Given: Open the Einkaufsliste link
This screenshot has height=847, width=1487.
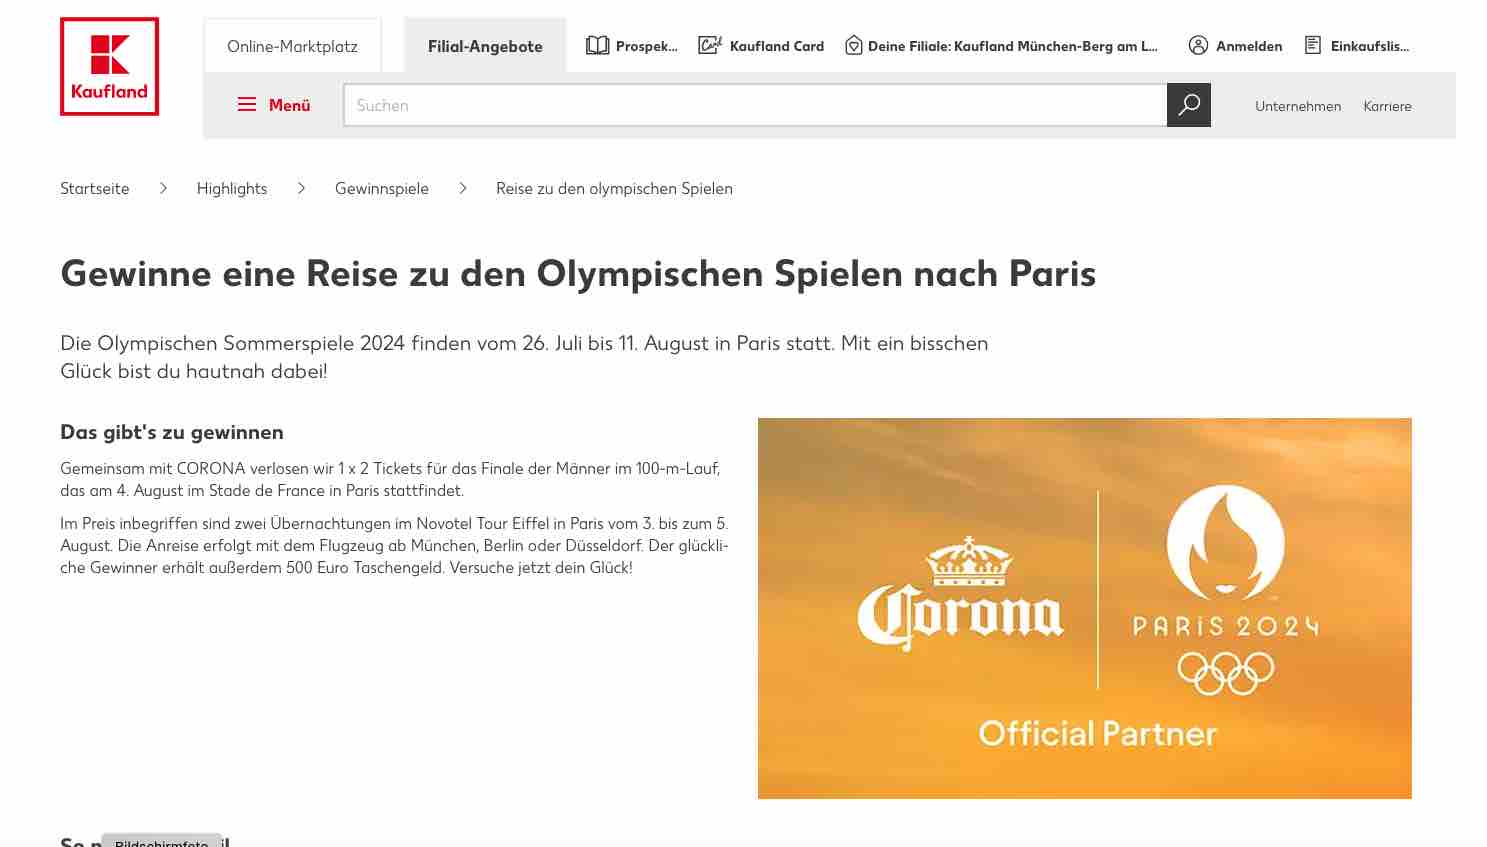Looking at the screenshot, I should 1370,46.
